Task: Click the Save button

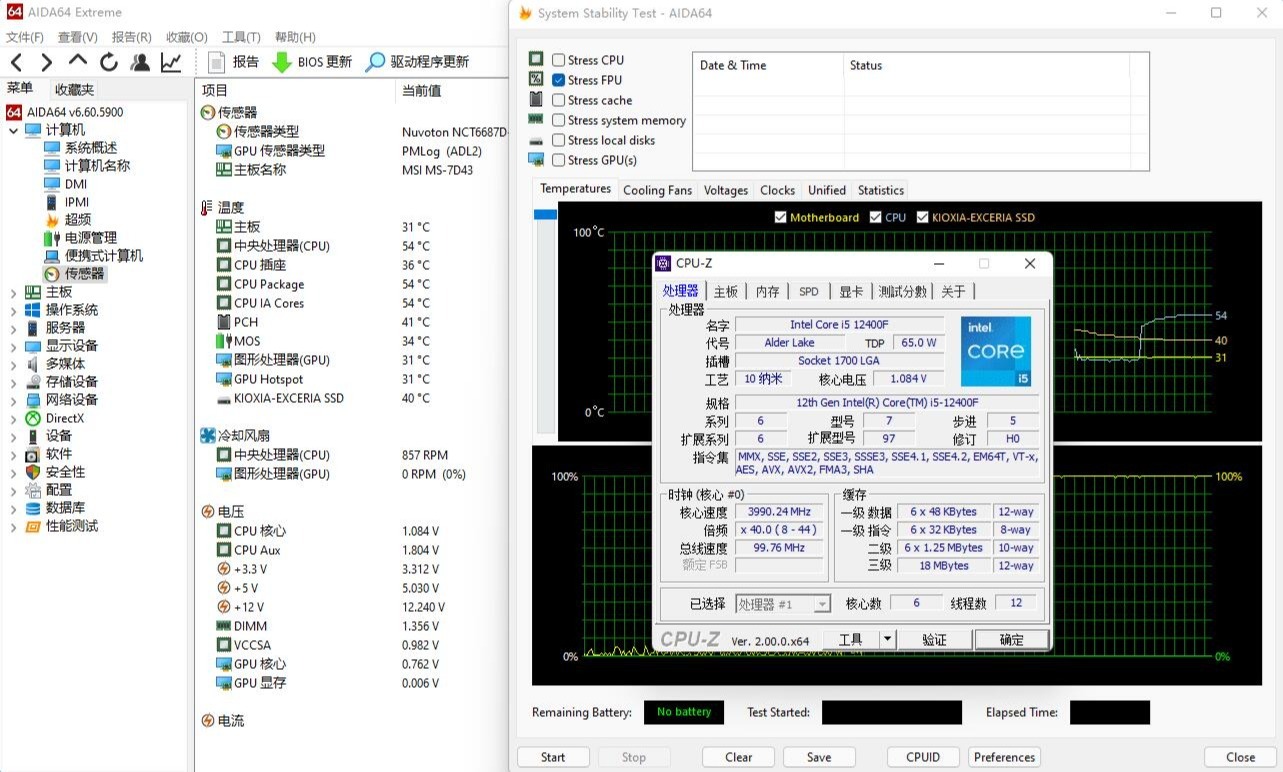Action: pyautogui.click(x=819, y=757)
